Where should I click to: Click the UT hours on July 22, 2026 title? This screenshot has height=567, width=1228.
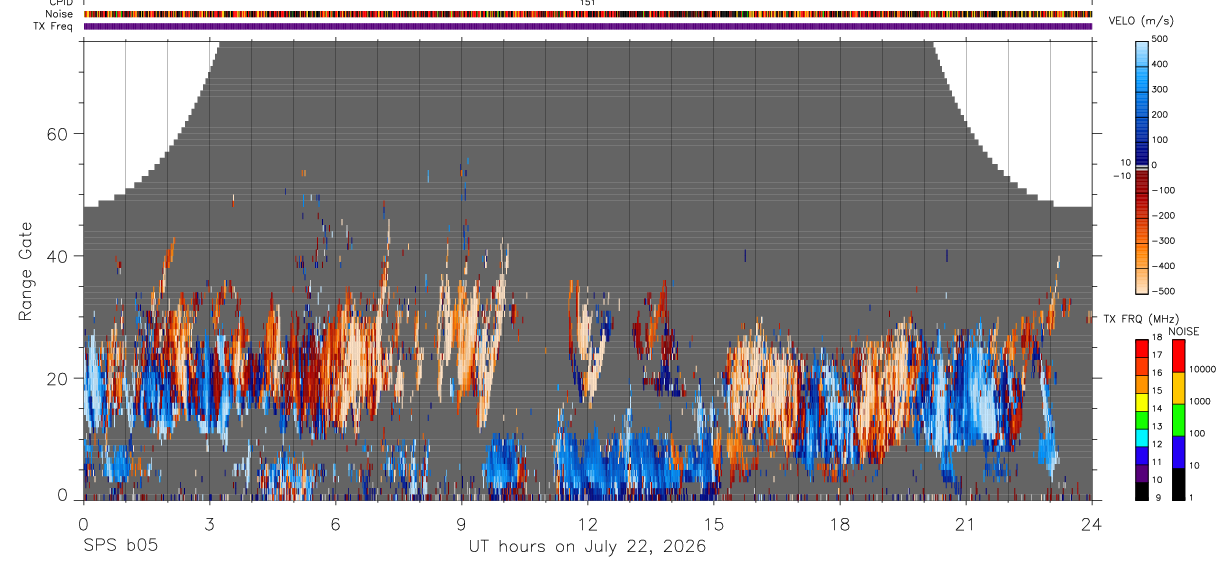pyautogui.click(x=588, y=547)
